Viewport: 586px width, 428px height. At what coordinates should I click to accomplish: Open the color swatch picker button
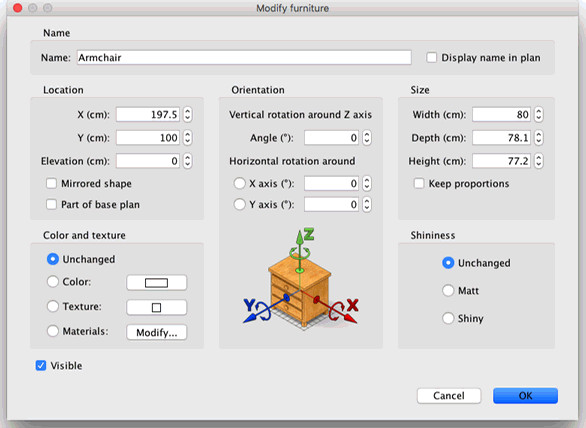157,283
